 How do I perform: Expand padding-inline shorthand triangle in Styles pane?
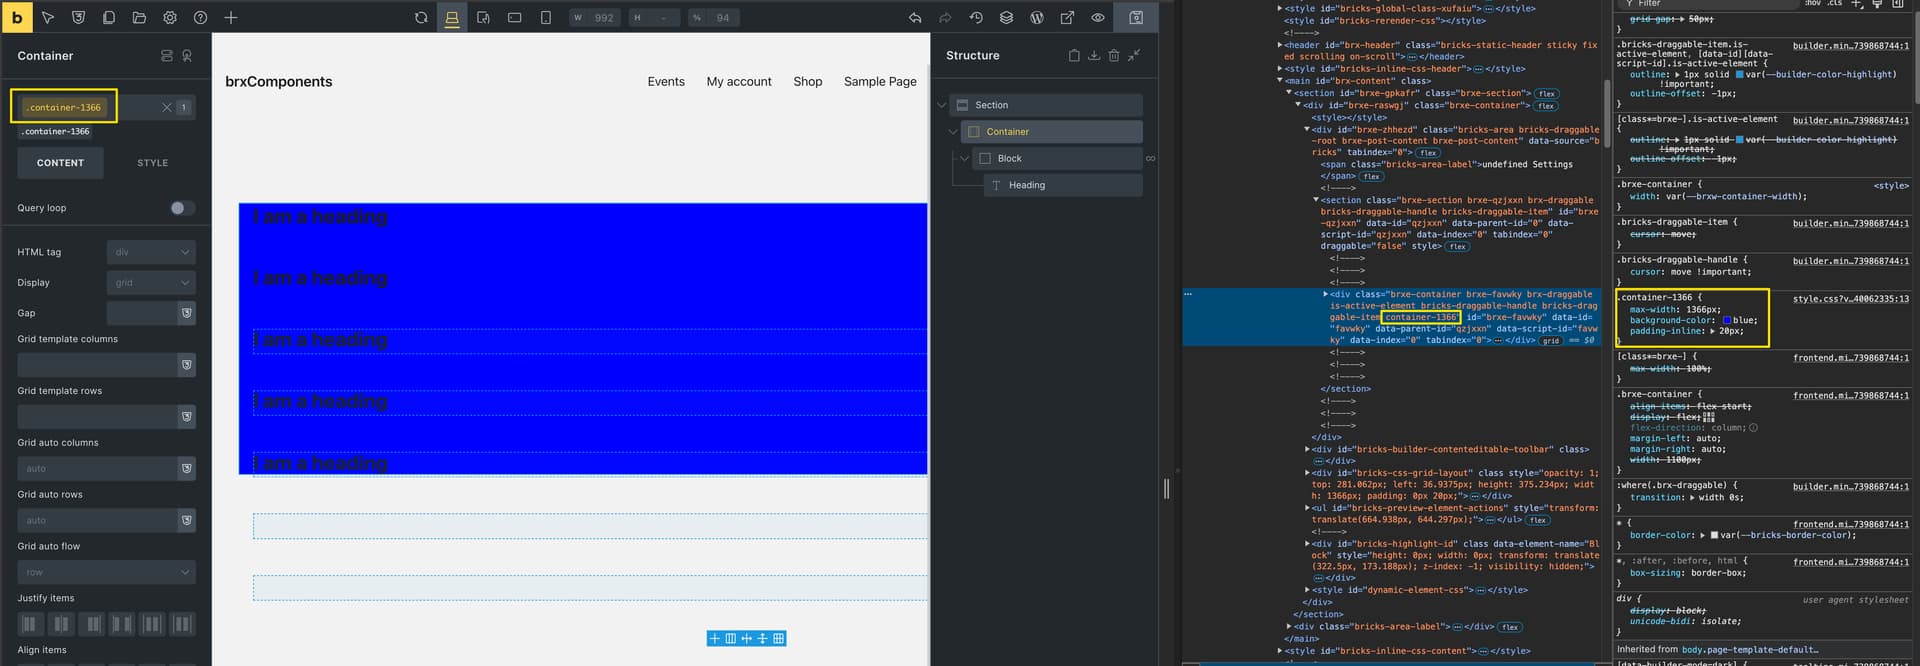click(1714, 331)
